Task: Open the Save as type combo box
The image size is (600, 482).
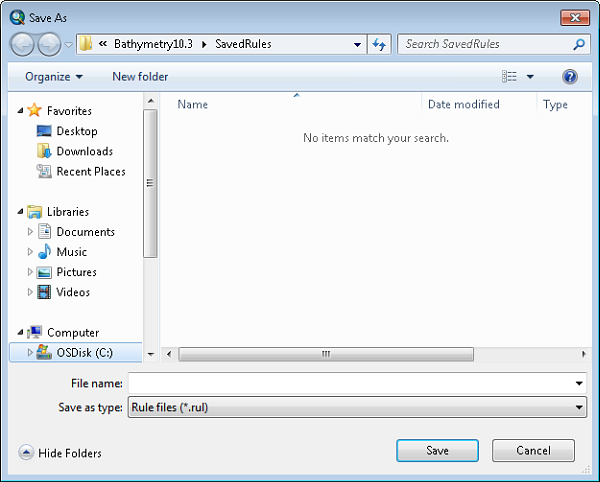Action: click(x=357, y=407)
